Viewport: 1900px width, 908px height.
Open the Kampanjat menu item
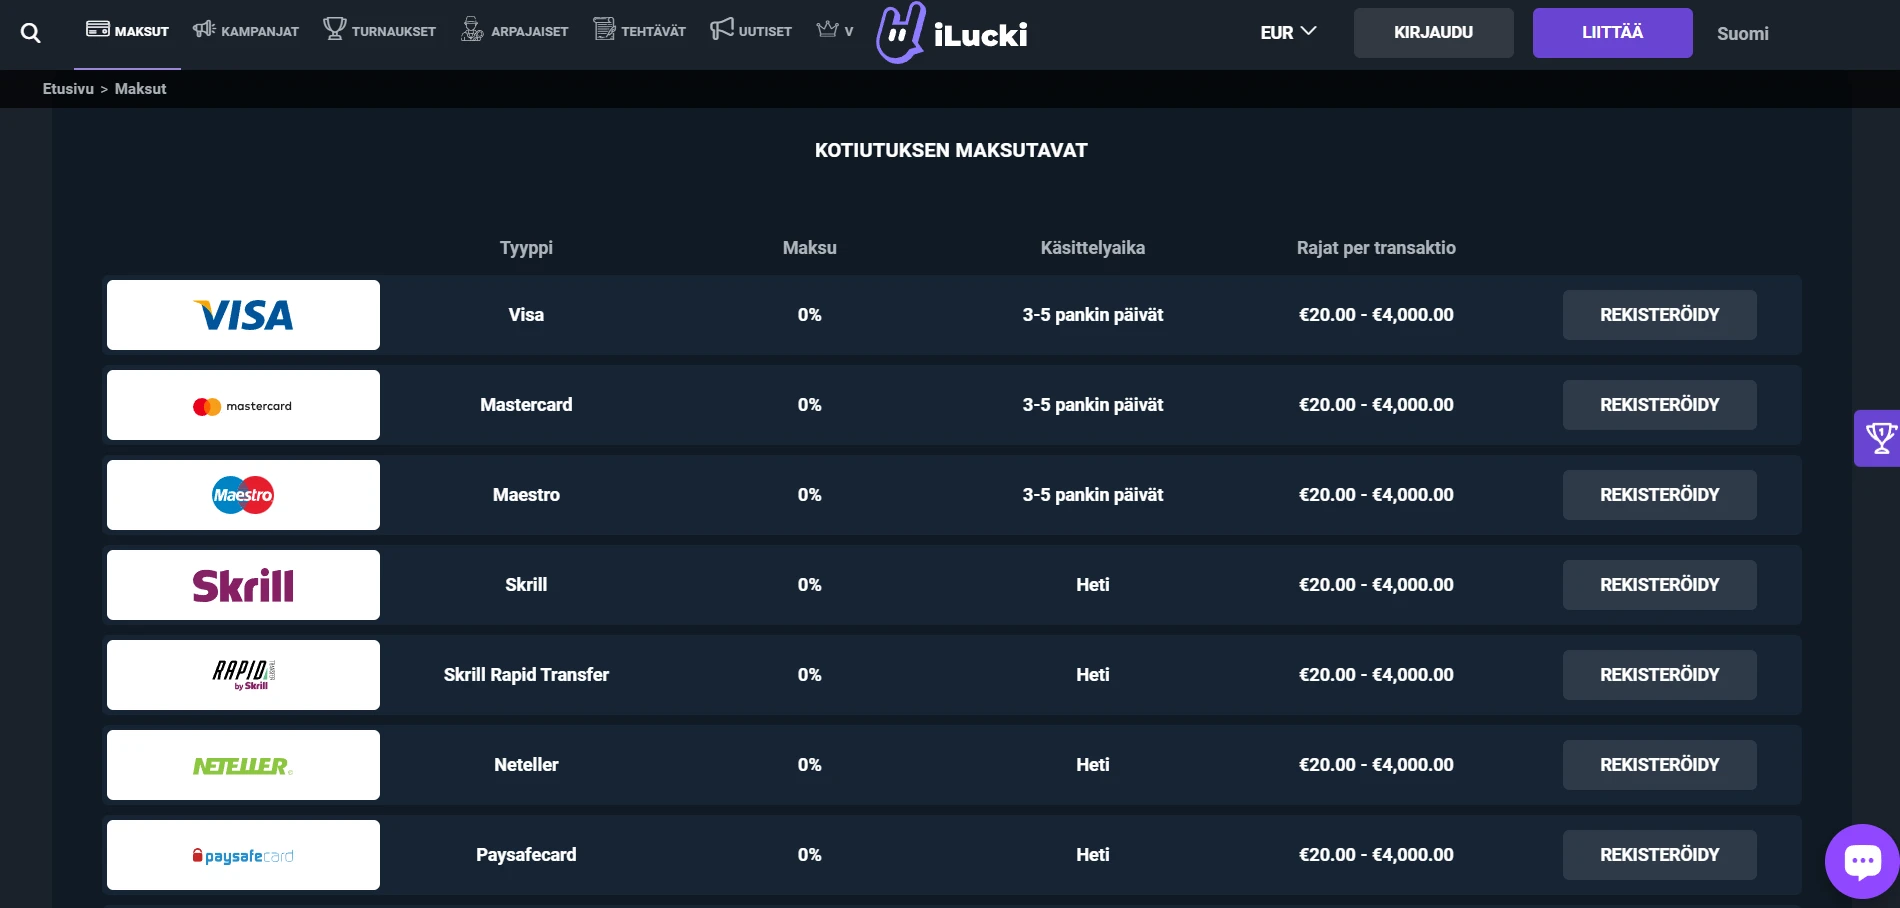246,31
